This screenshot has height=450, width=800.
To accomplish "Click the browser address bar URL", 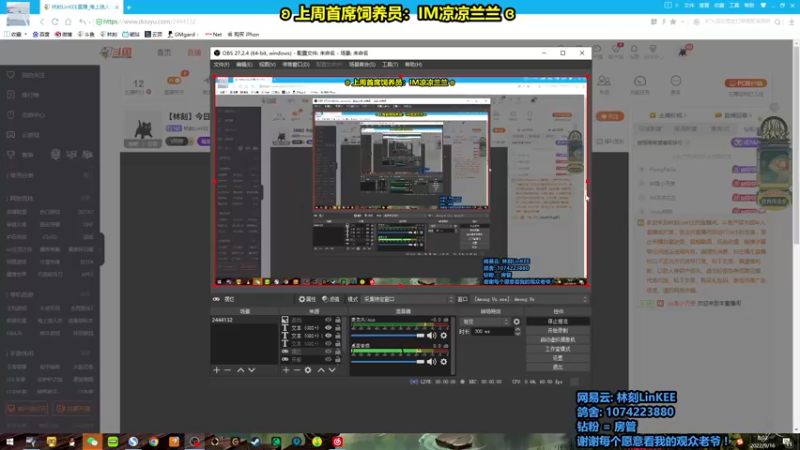I will (x=149, y=22).
